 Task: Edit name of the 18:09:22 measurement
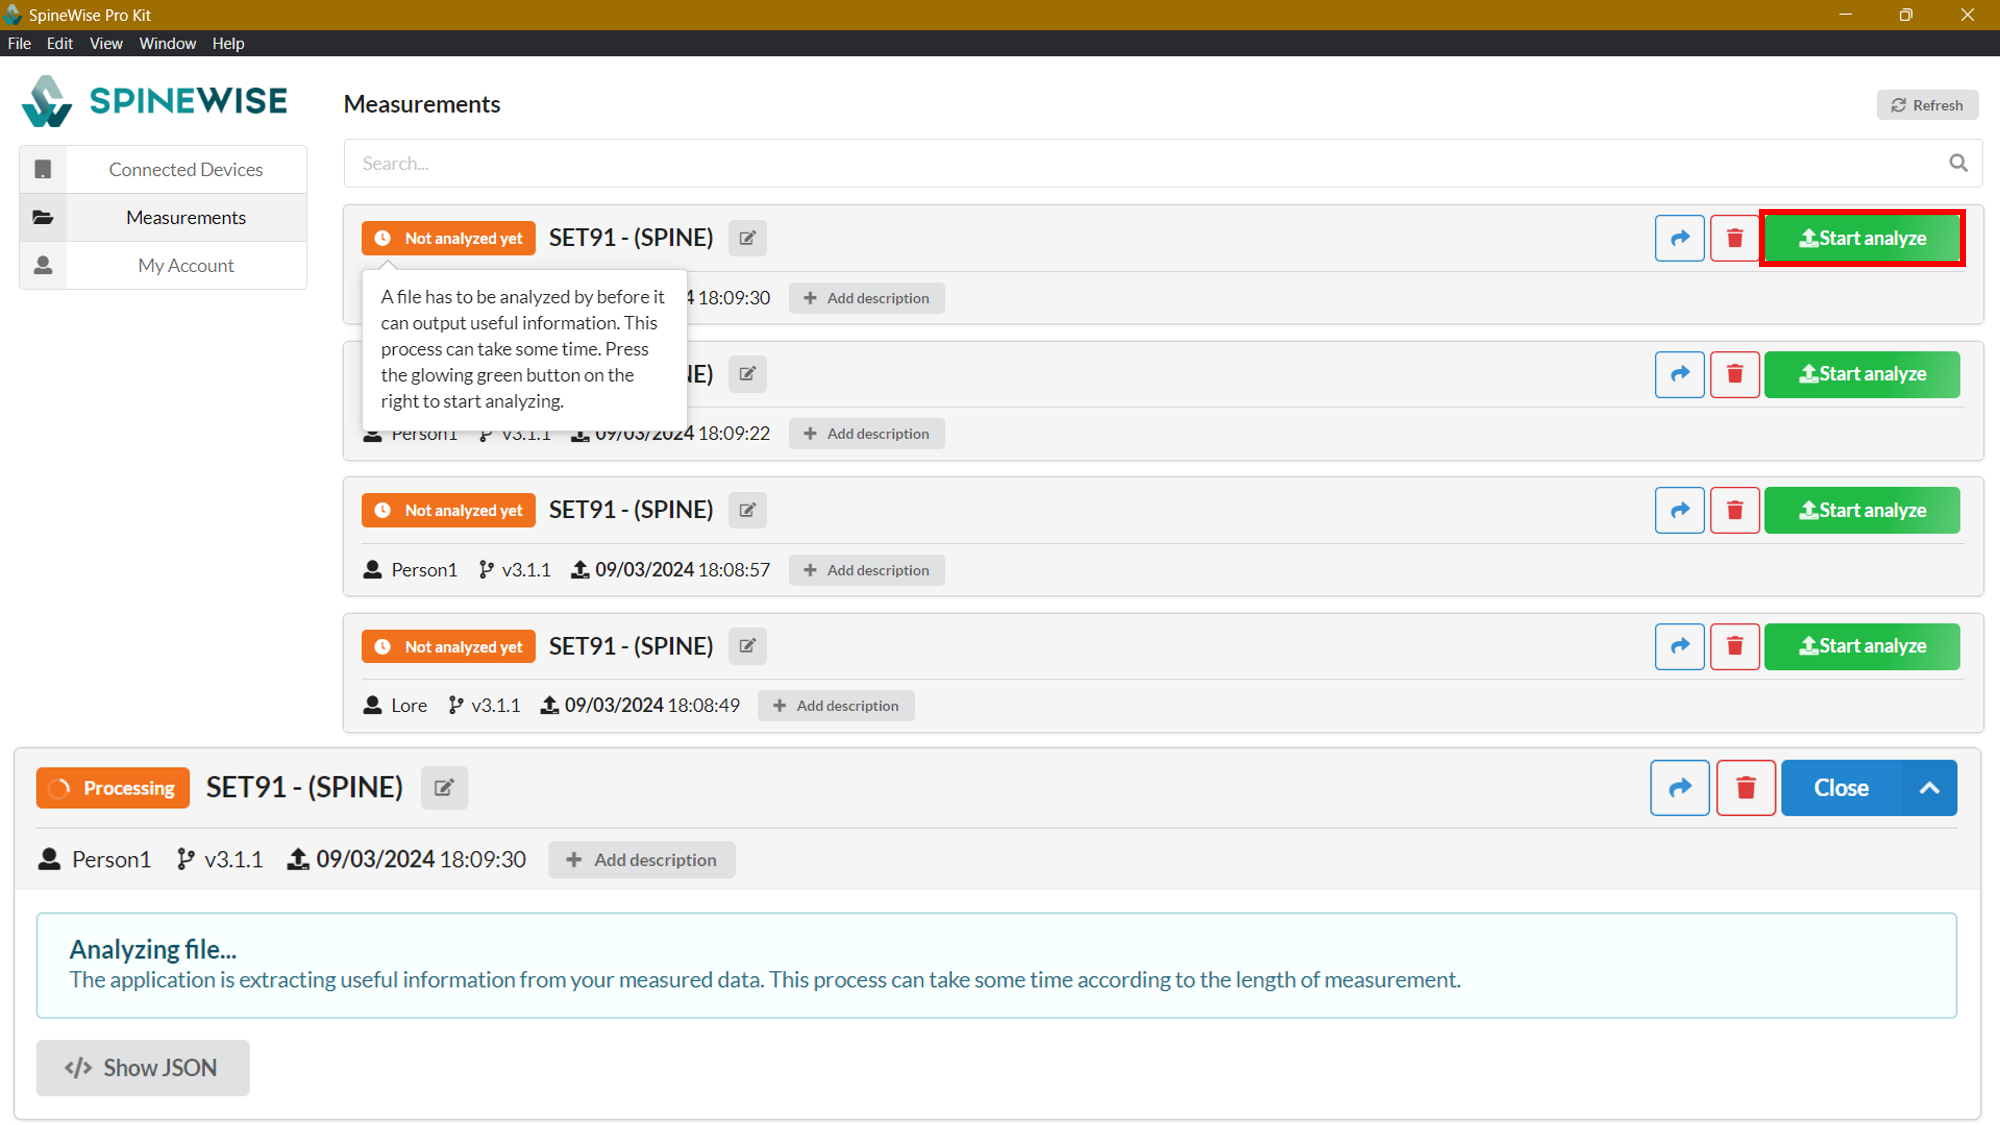[747, 374]
